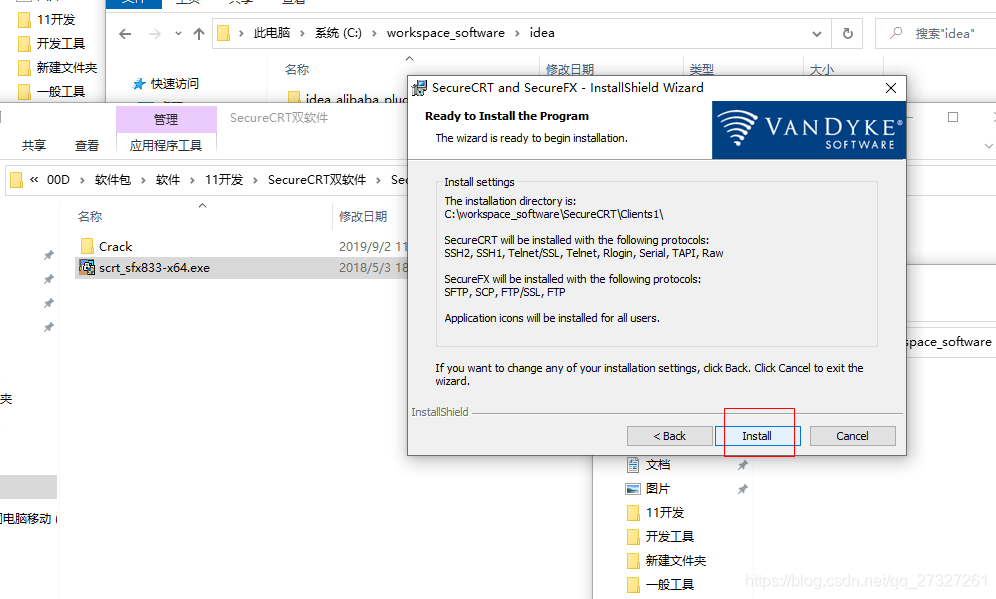Sort idea window by 大小 column
996x599 pixels.
click(x=821, y=69)
